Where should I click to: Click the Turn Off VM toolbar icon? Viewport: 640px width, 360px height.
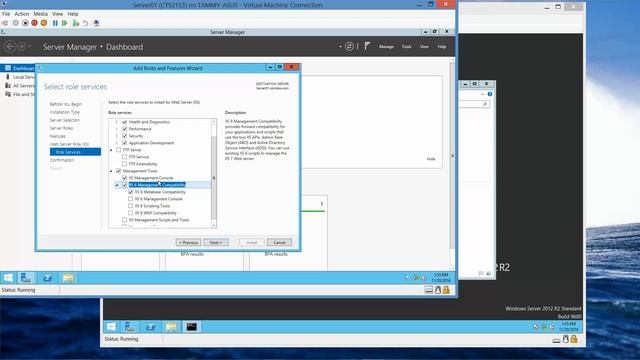[25, 23]
